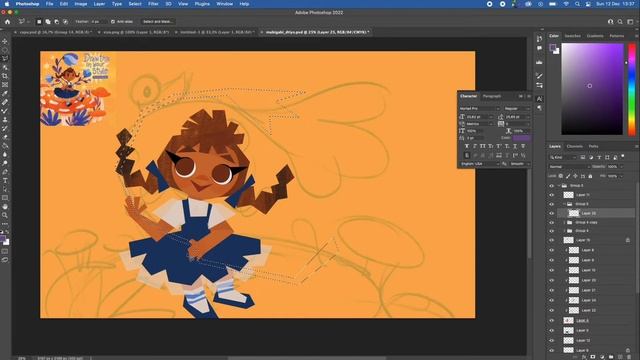The width and height of the screenshot is (640, 360).
Task: Toggle visibility of Group 8
Action: pos(552,186)
